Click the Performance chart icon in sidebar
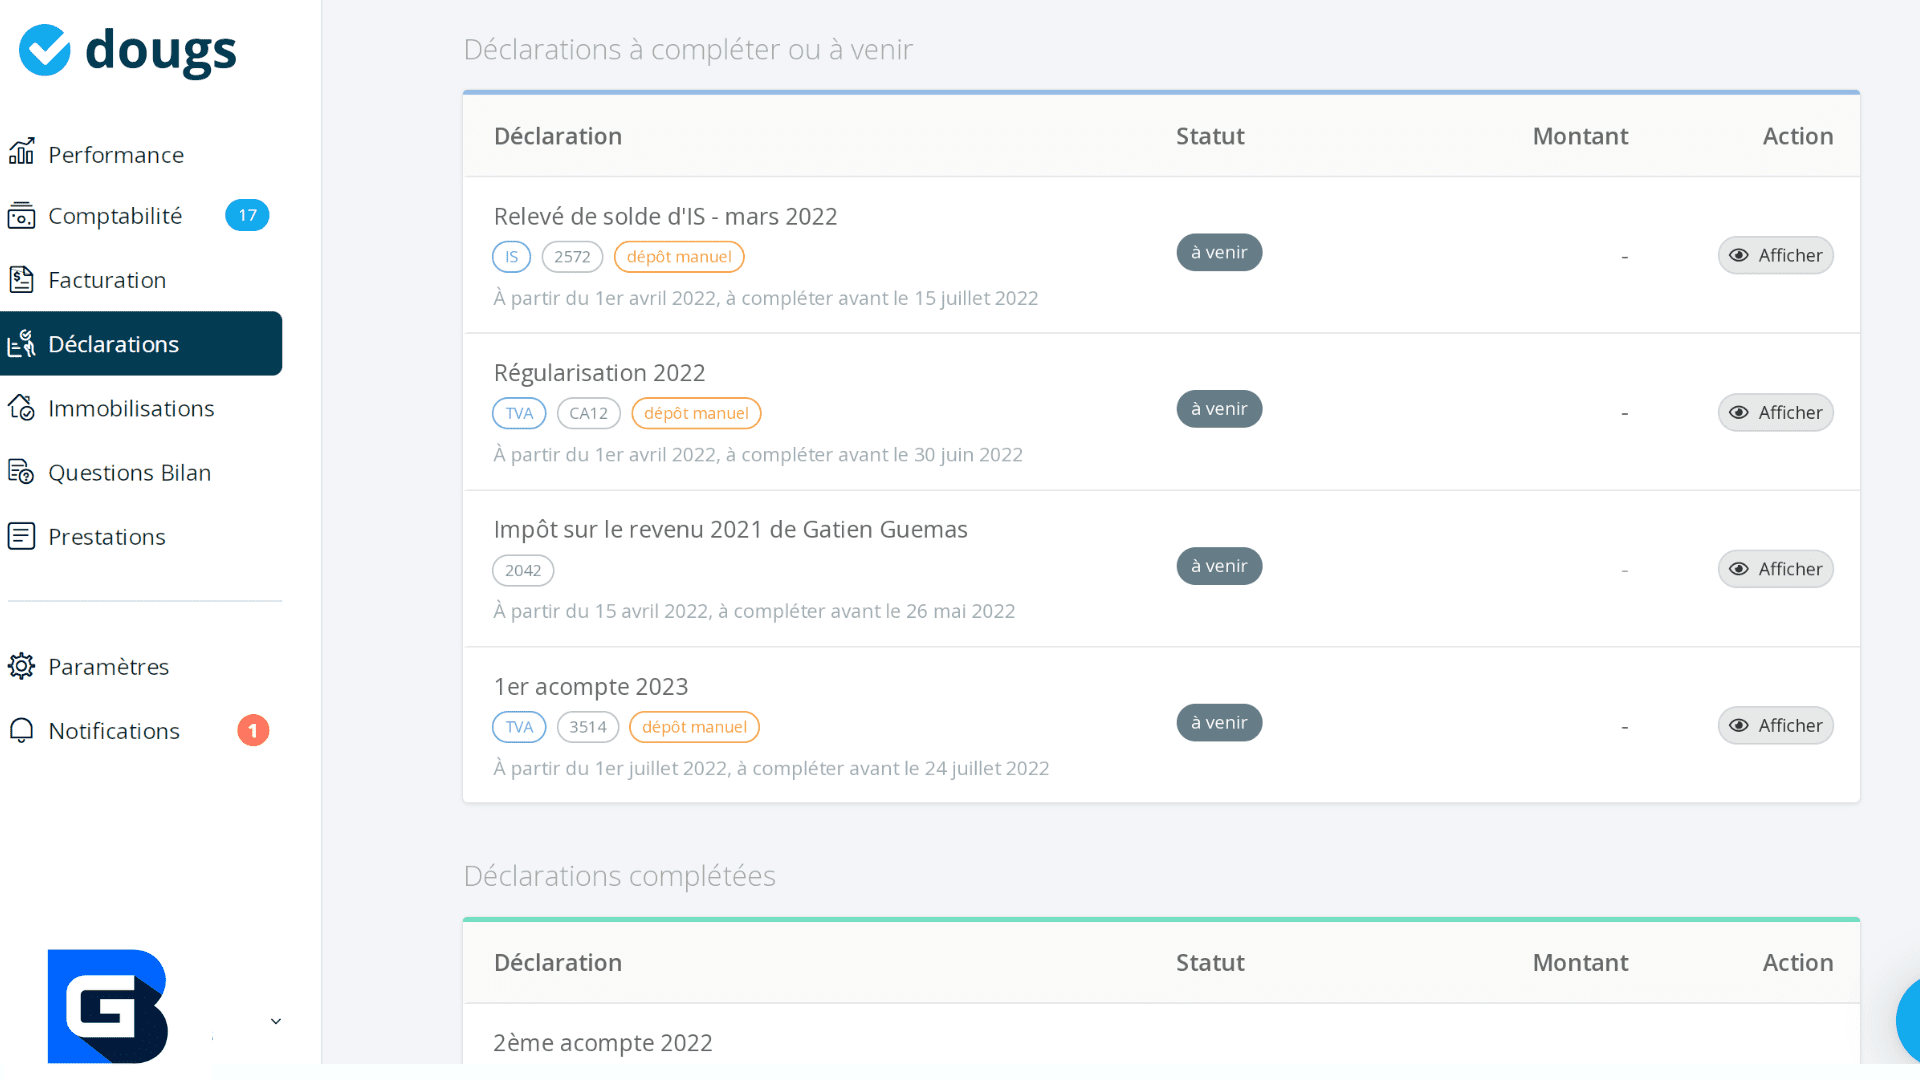 click(x=22, y=152)
